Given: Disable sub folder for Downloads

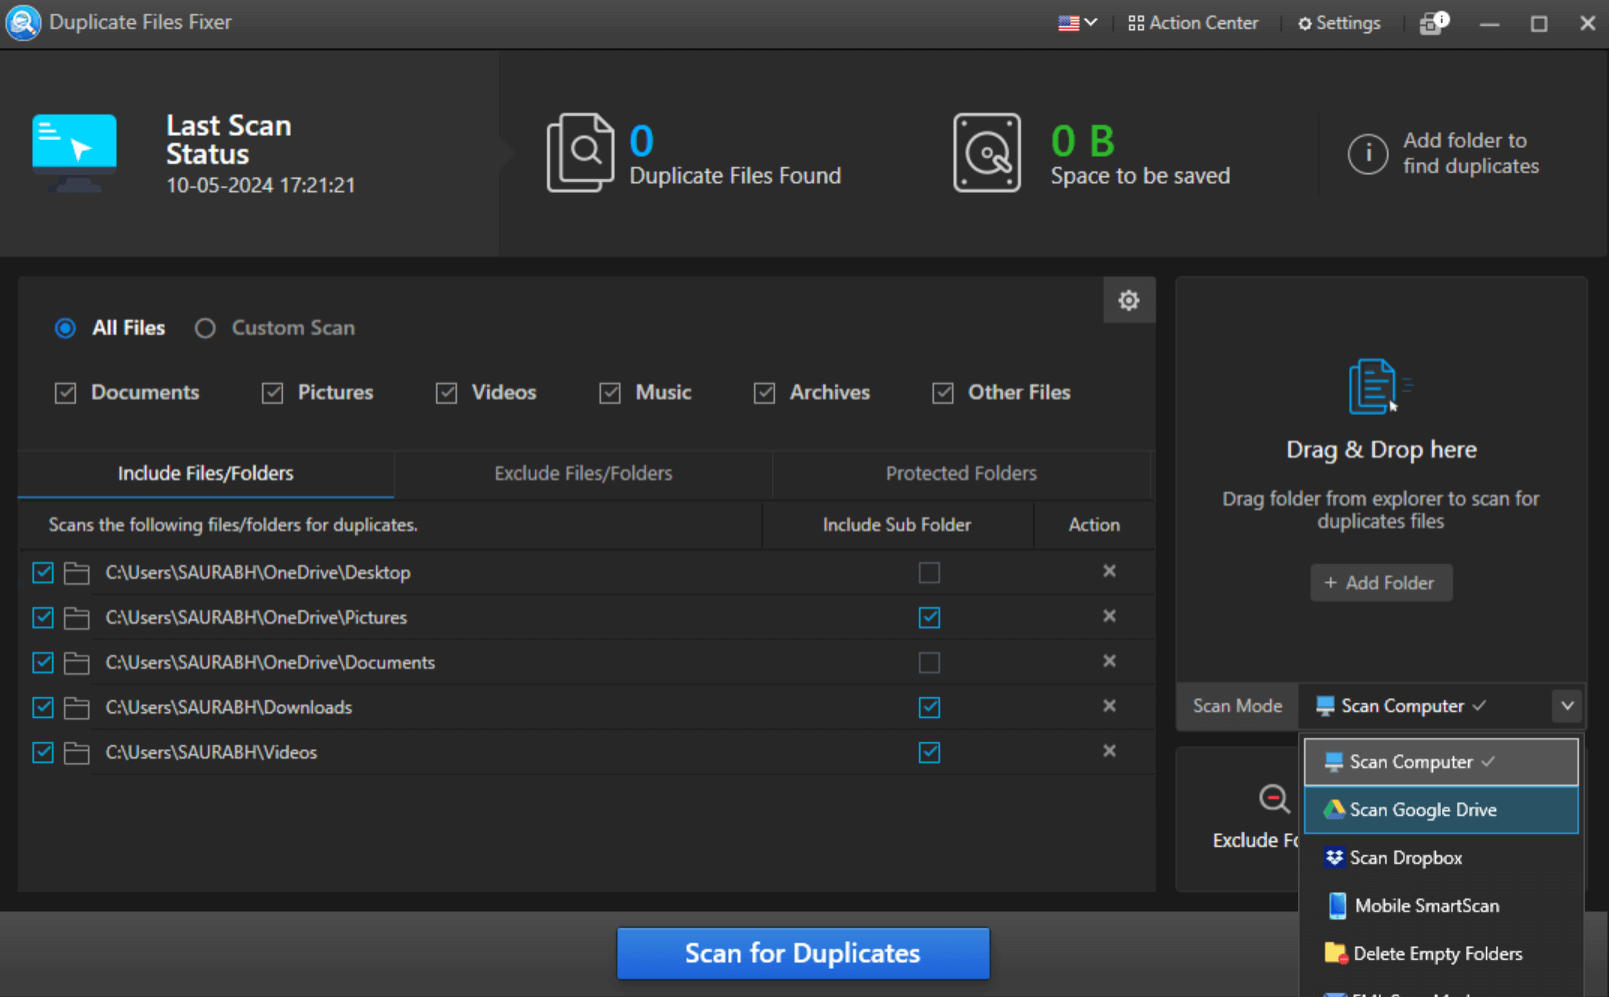Looking at the screenshot, I should 929,707.
